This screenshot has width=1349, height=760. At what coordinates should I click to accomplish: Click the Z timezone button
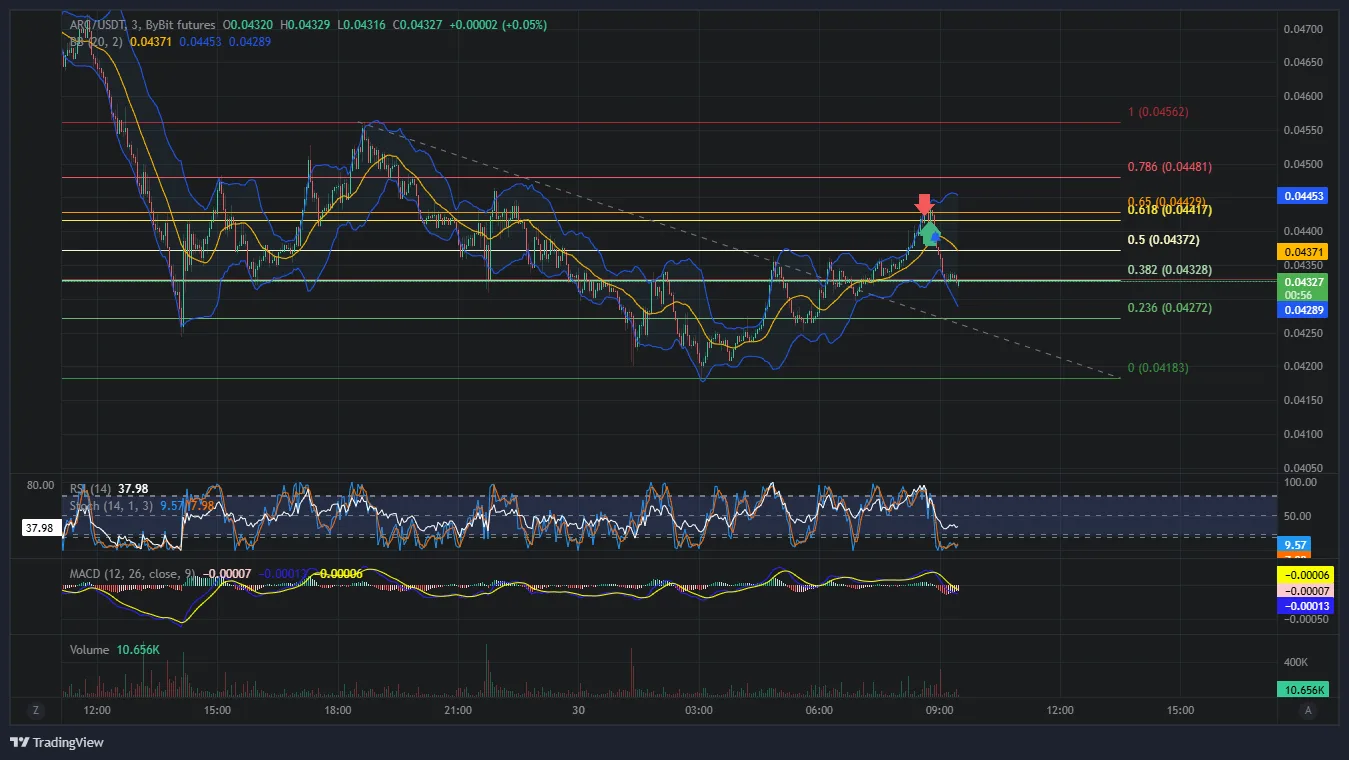pyautogui.click(x=36, y=710)
